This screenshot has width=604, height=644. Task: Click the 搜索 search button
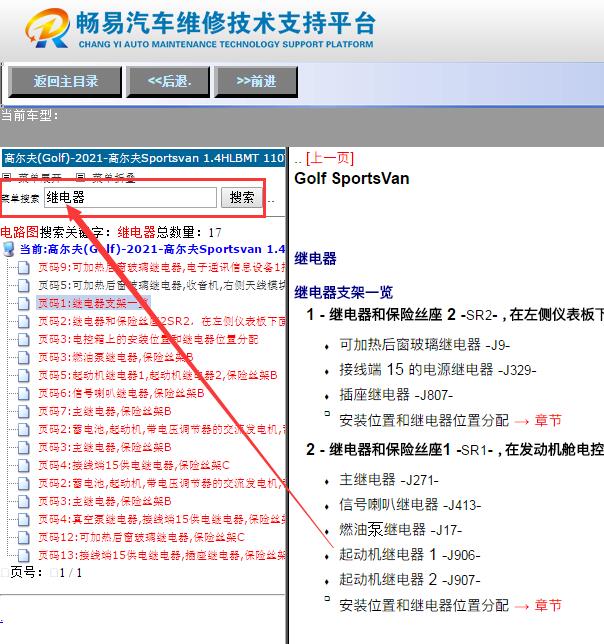(x=242, y=198)
